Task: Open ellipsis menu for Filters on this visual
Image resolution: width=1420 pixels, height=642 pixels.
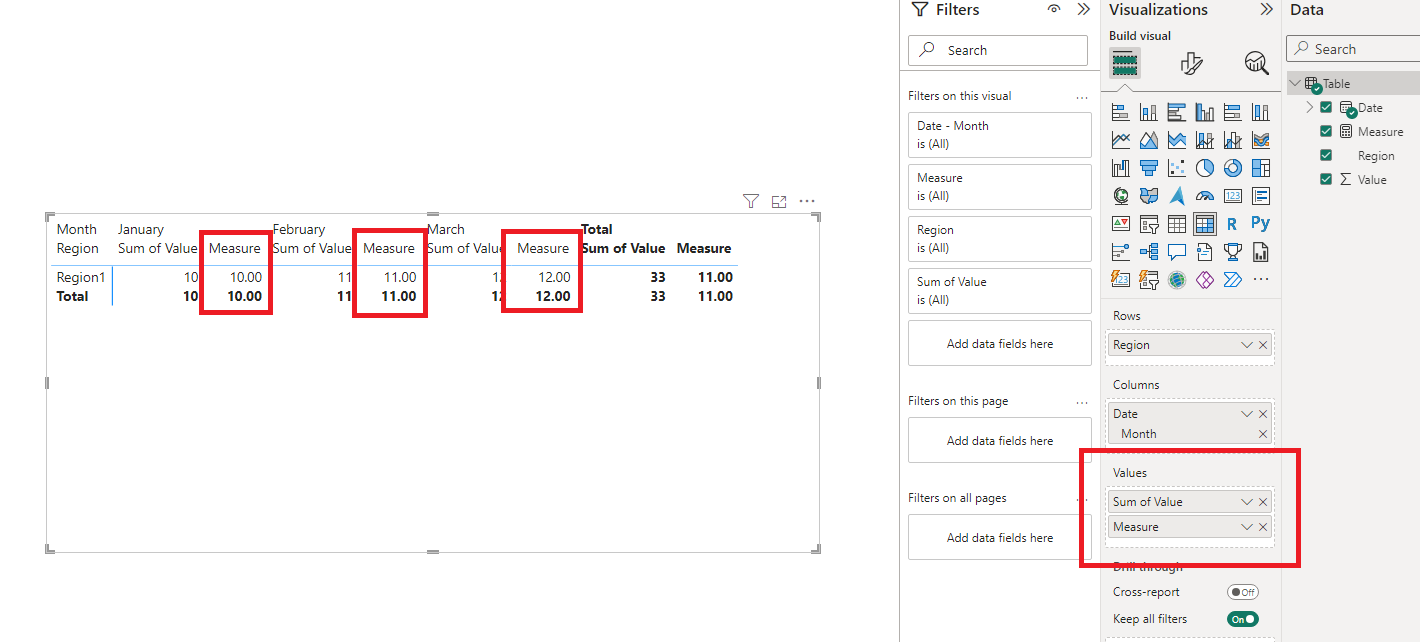Action: pos(1081,97)
